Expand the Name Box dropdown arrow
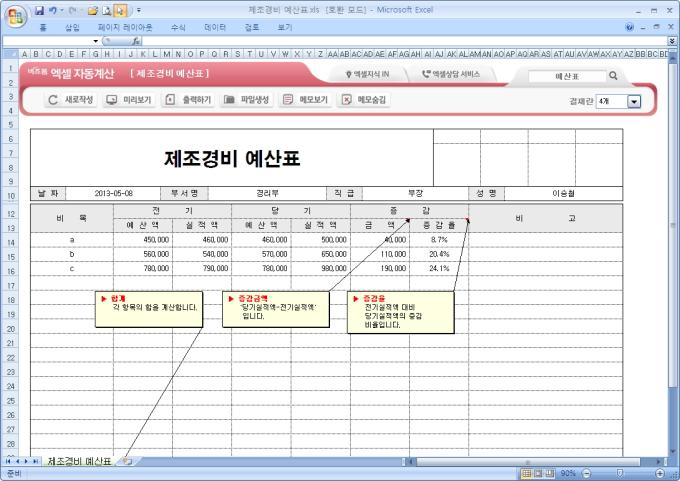The height and width of the screenshot is (481, 680). coord(95,41)
